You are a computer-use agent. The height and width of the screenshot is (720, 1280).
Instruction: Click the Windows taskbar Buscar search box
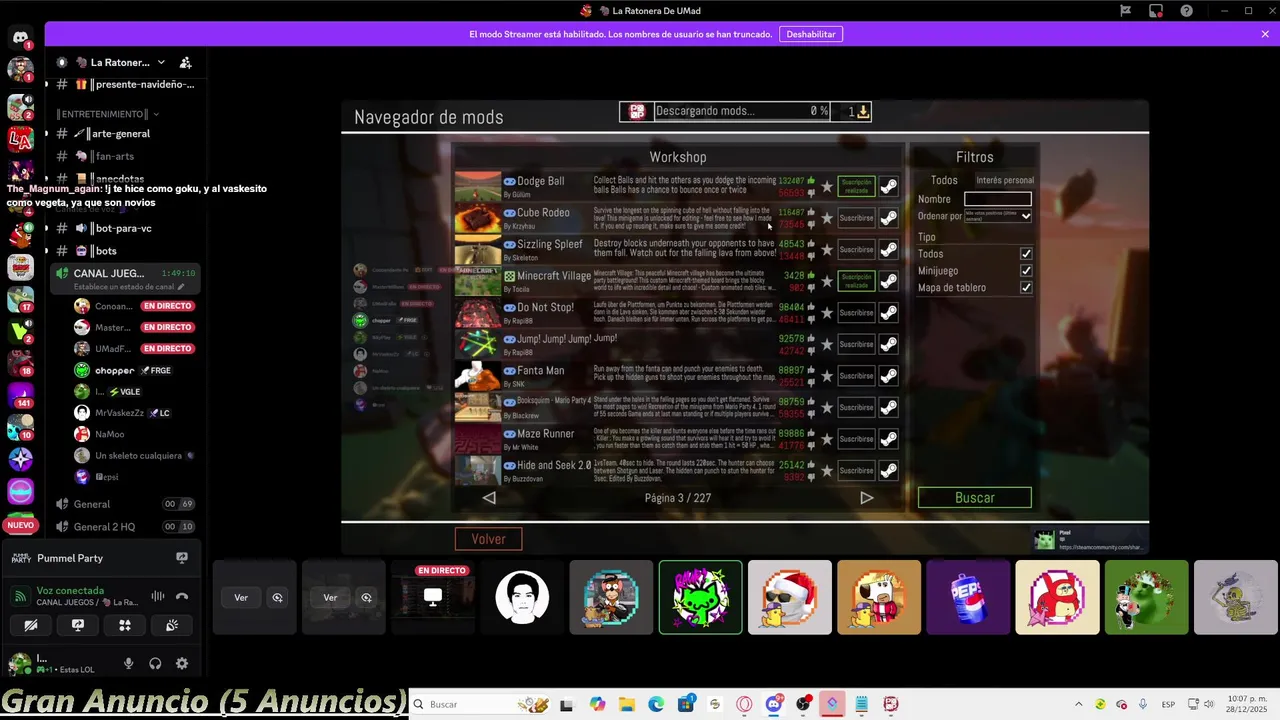[480, 704]
